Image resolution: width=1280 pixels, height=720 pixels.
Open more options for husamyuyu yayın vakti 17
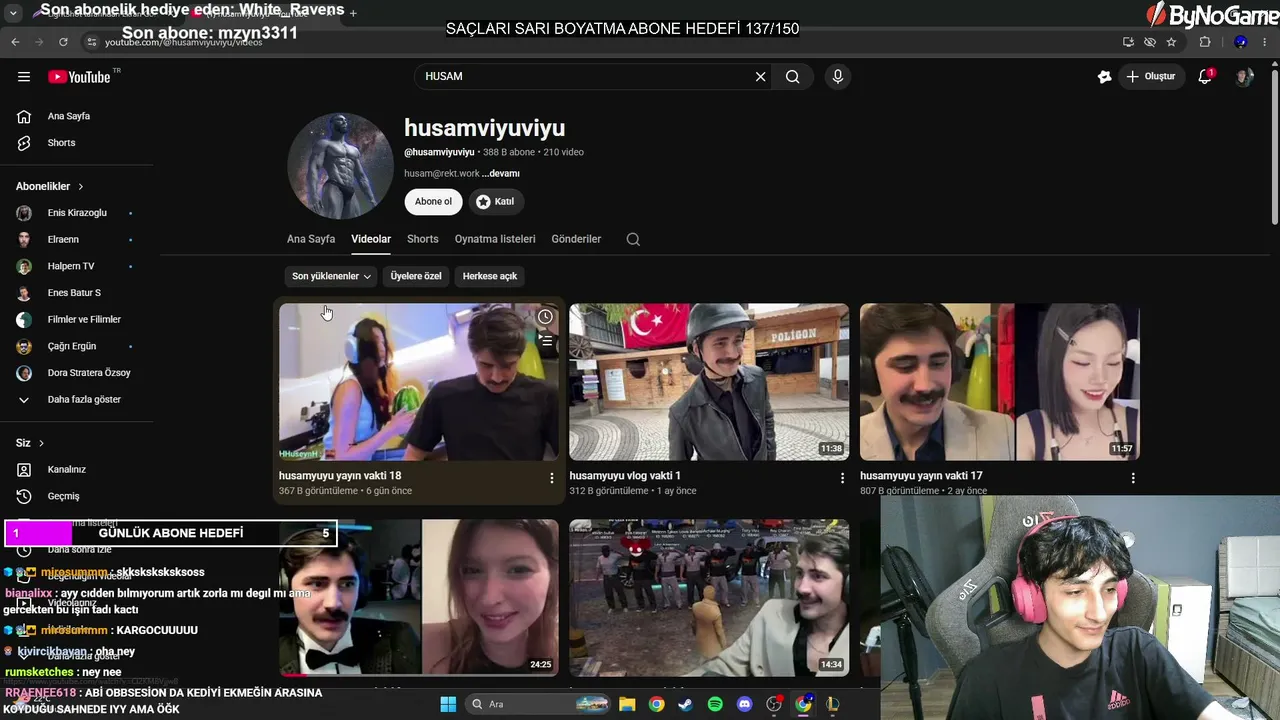pos(1133,478)
